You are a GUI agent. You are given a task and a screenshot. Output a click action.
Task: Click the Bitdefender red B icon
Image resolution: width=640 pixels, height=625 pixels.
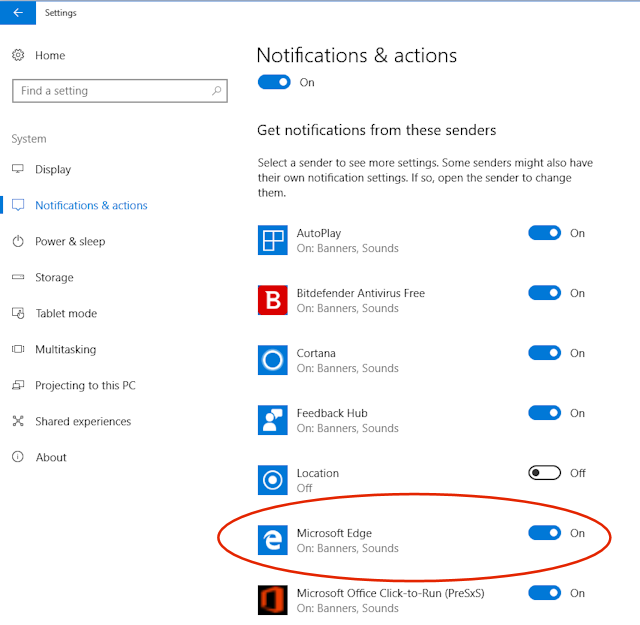[x=273, y=300]
